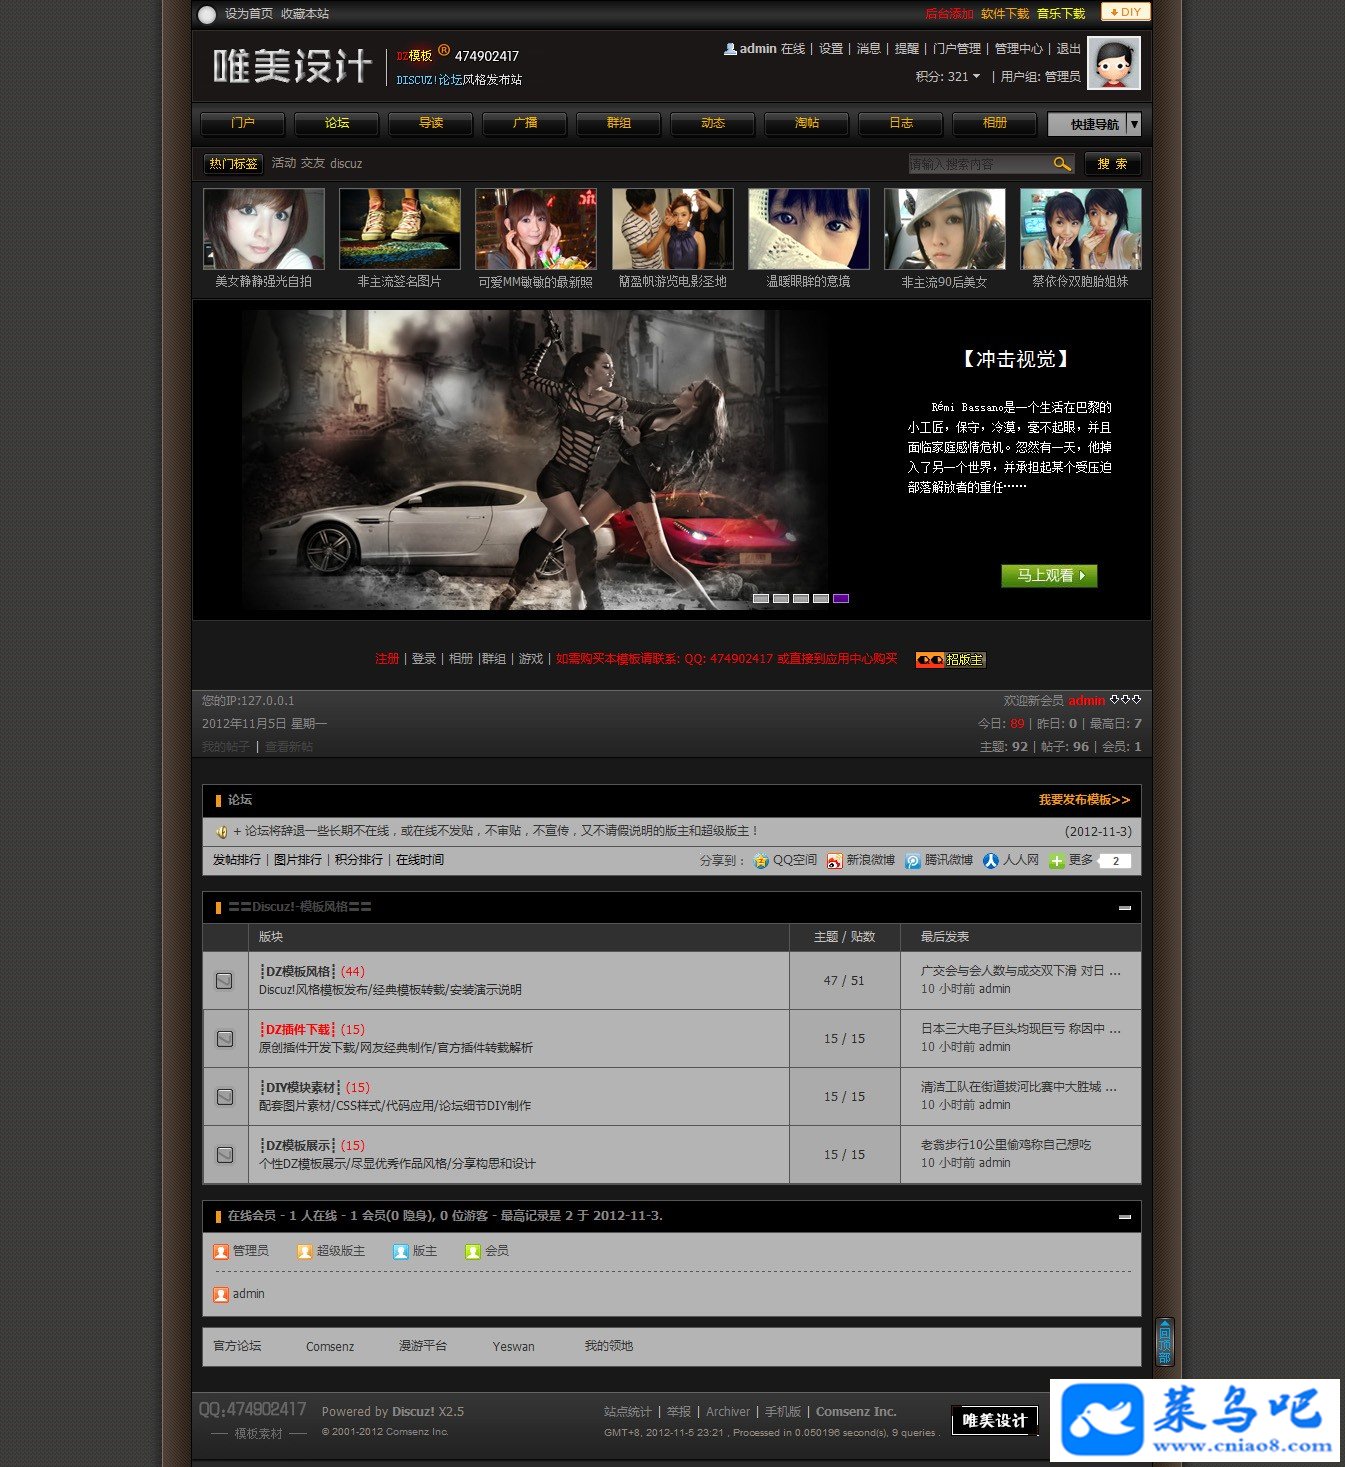Open the 管理中心 link
1345x1467 pixels.
[1018, 48]
